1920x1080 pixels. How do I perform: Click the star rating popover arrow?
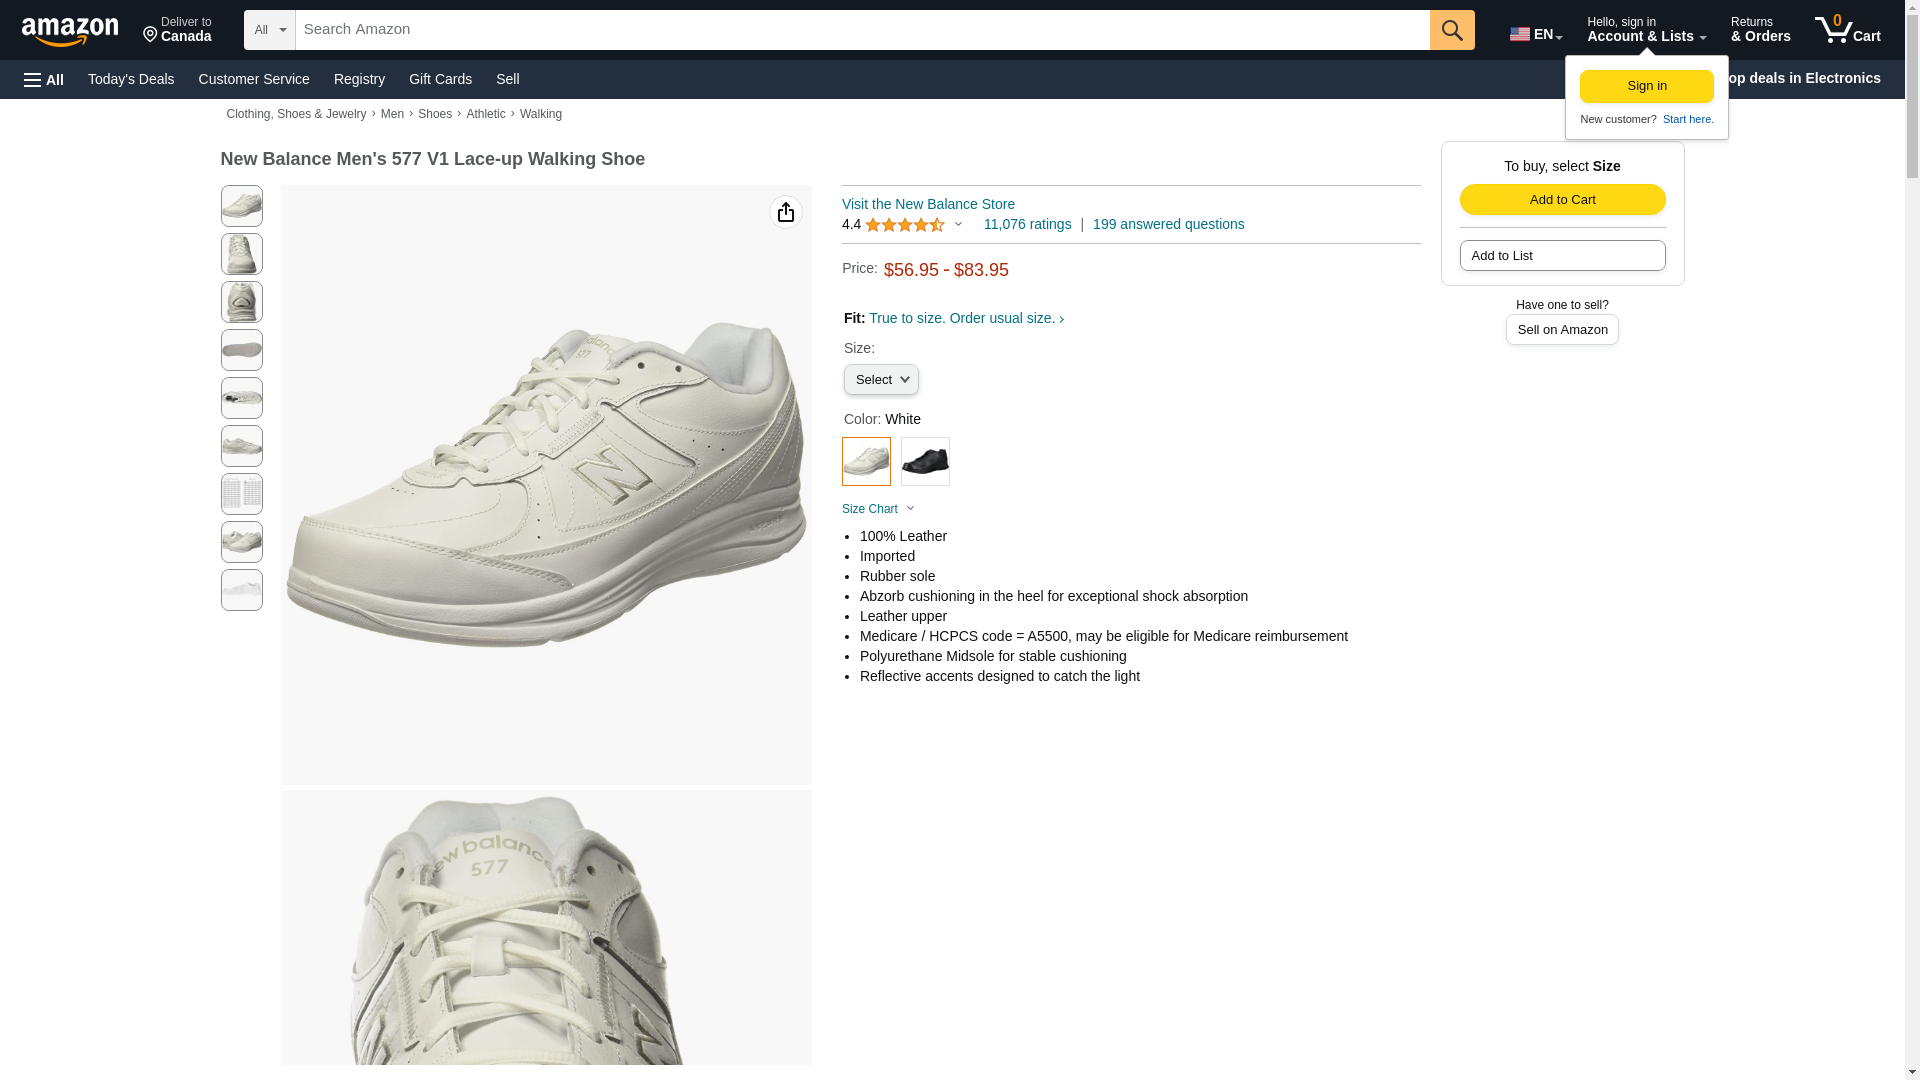(x=958, y=224)
